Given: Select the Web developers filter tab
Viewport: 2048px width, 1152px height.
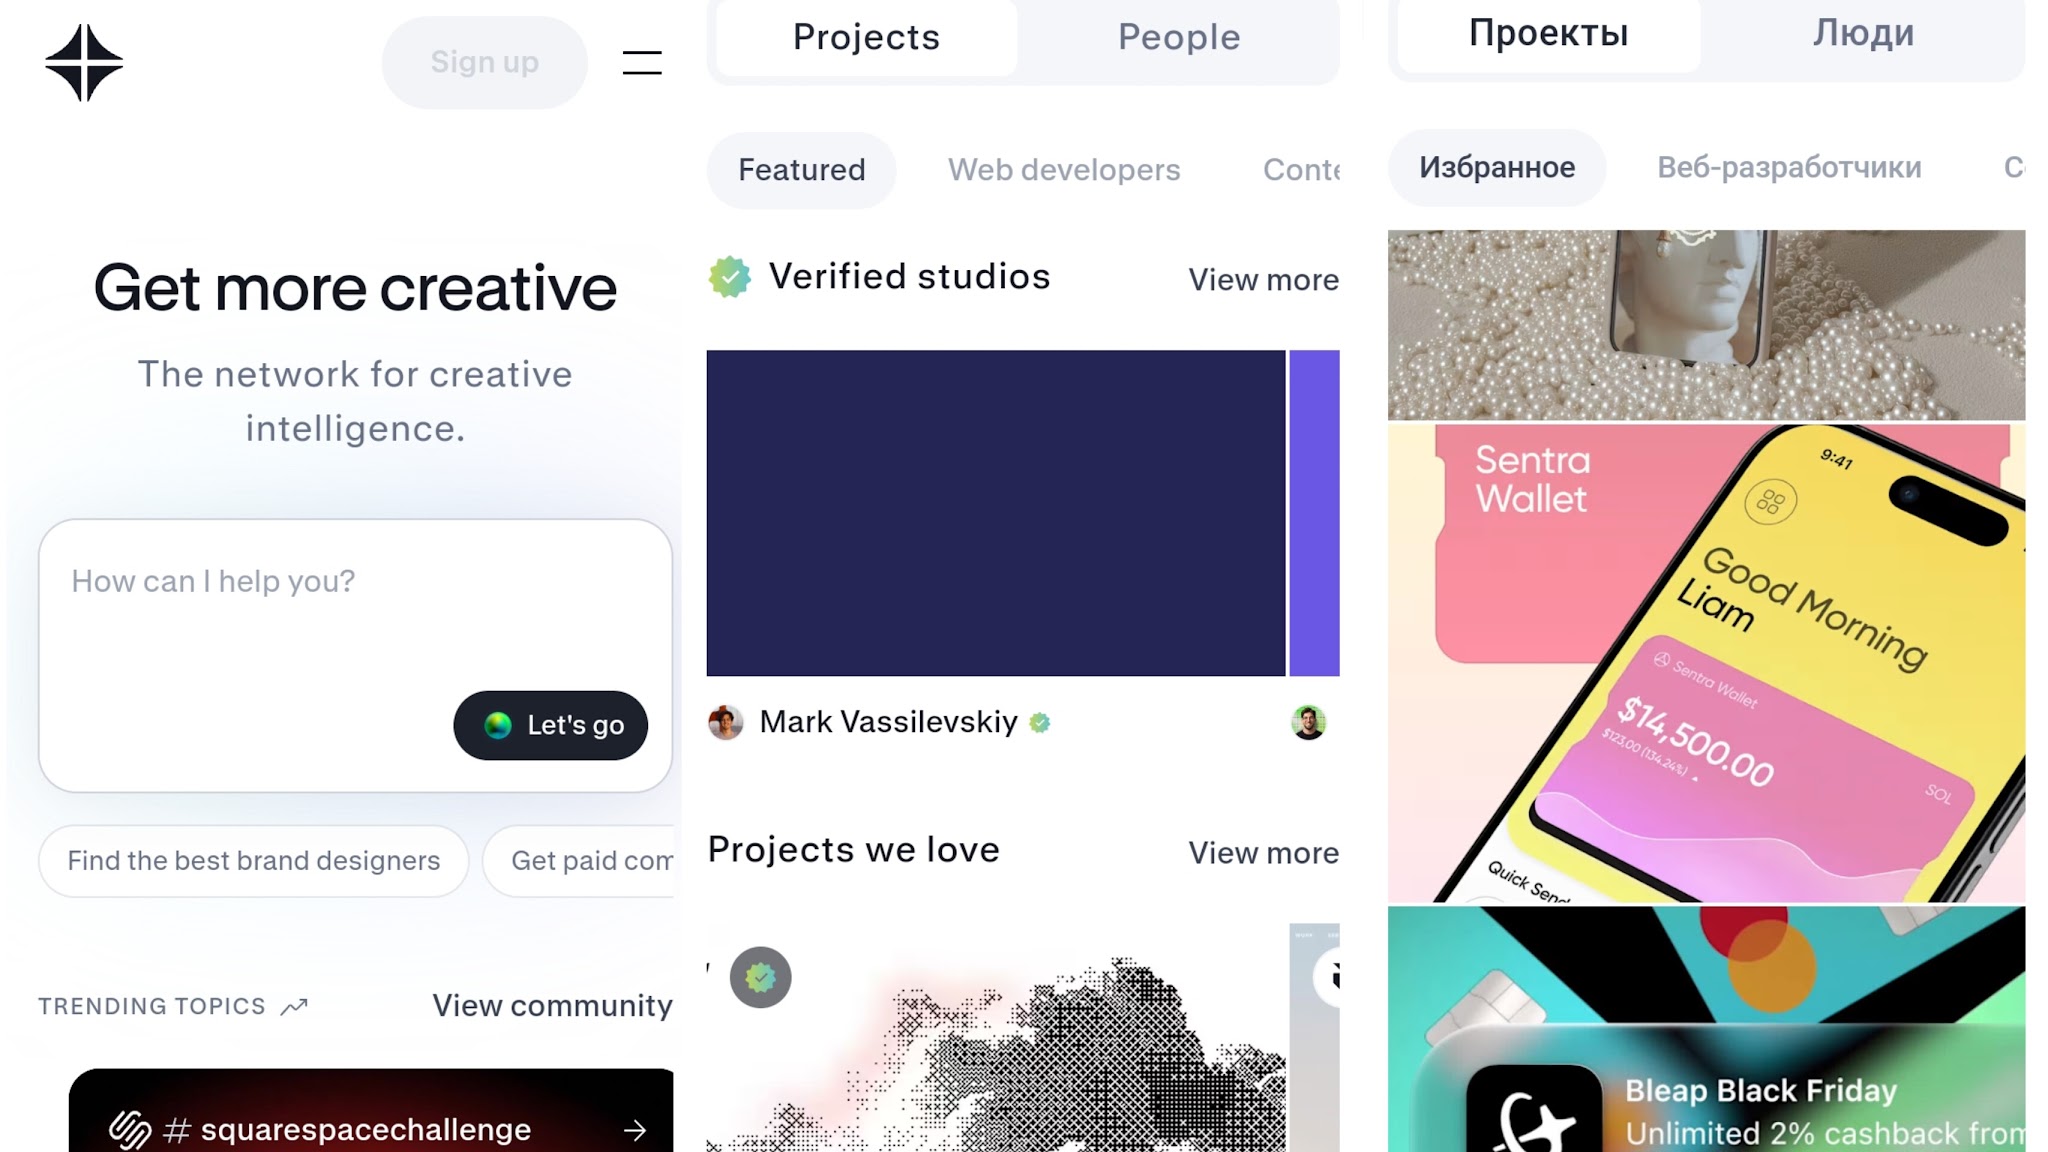Looking at the screenshot, I should click(x=1064, y=170).
